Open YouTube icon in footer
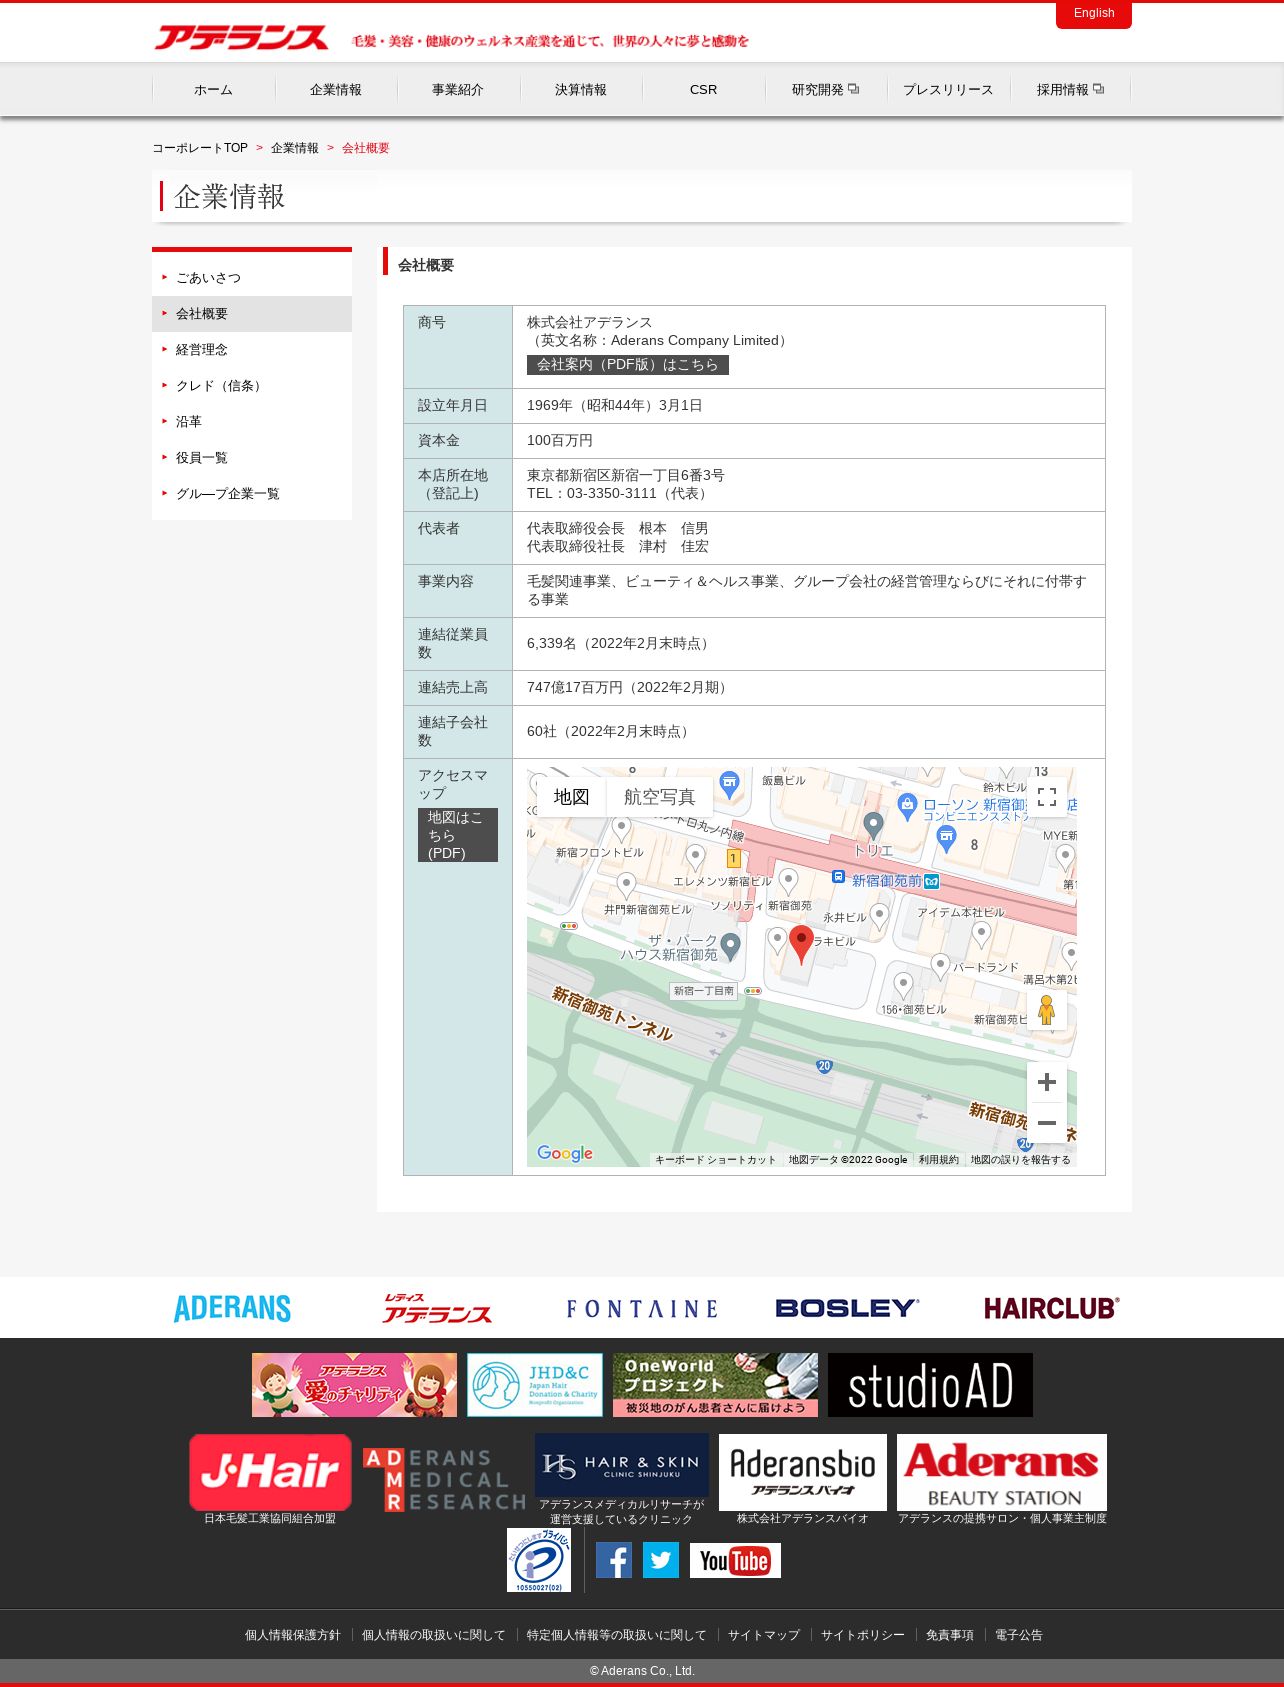The height and width of the screenshot is (1687, 1284). tap(735, 1560)
